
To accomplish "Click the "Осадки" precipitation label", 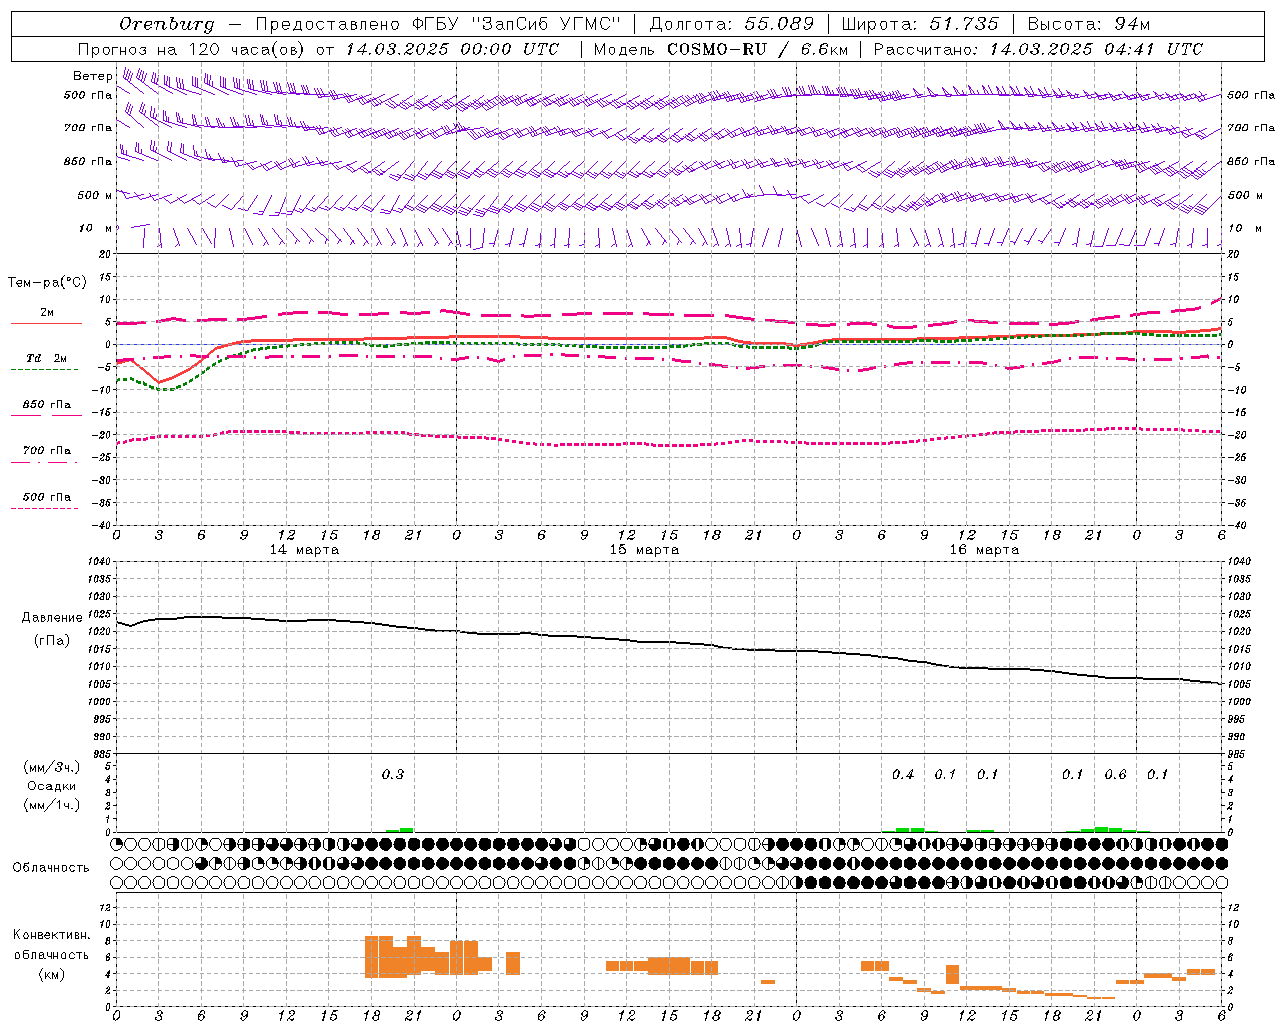I will tap(51, 786).
